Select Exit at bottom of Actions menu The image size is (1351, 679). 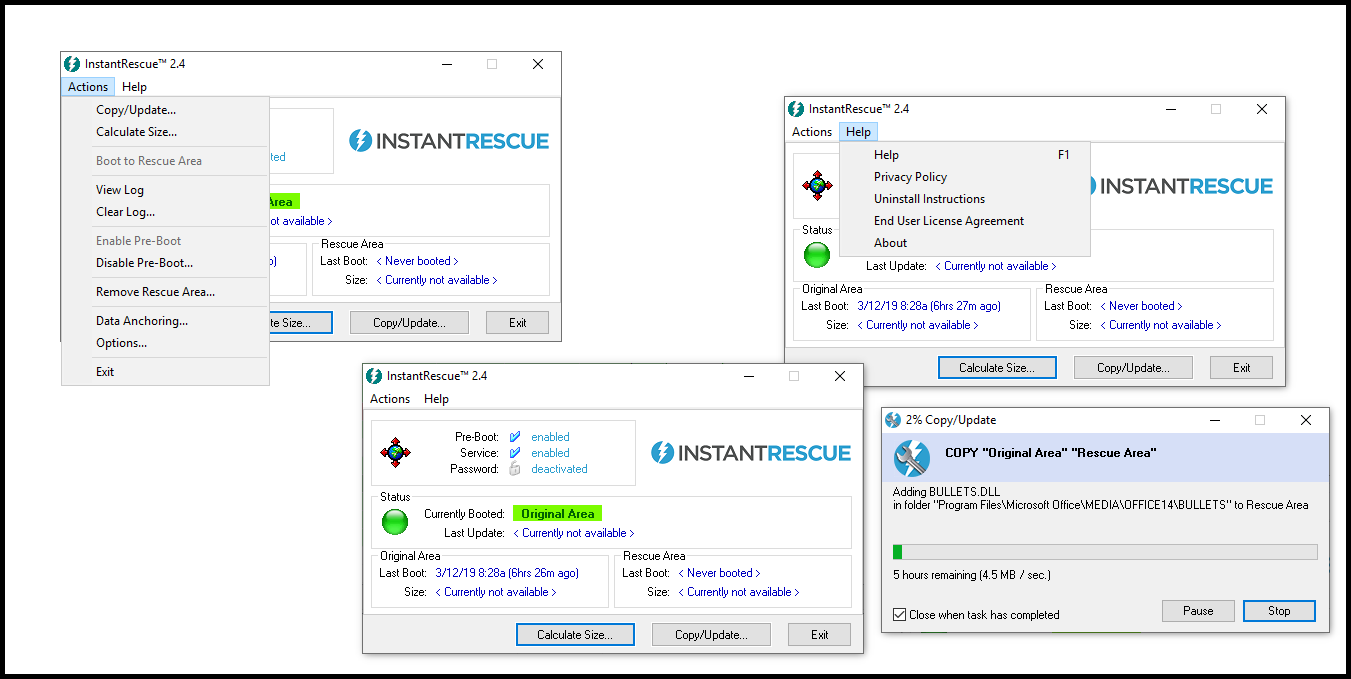105,372
